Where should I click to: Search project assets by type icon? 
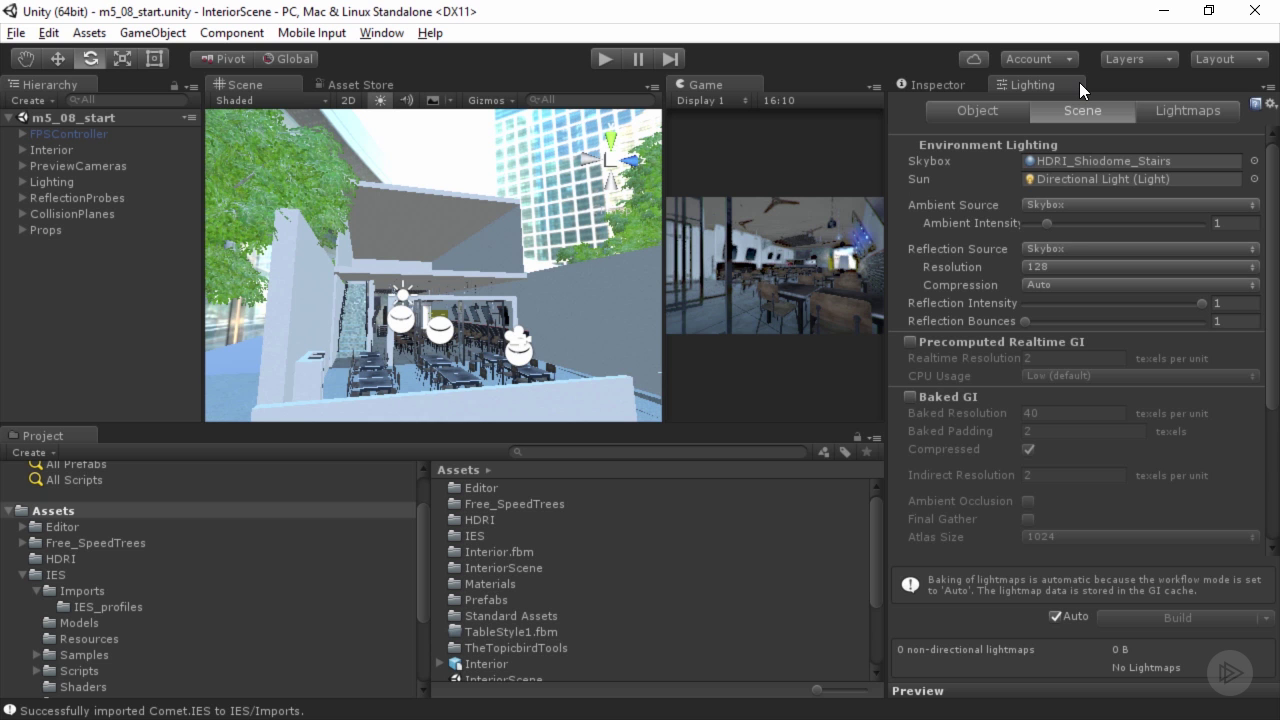coord(824,452)
